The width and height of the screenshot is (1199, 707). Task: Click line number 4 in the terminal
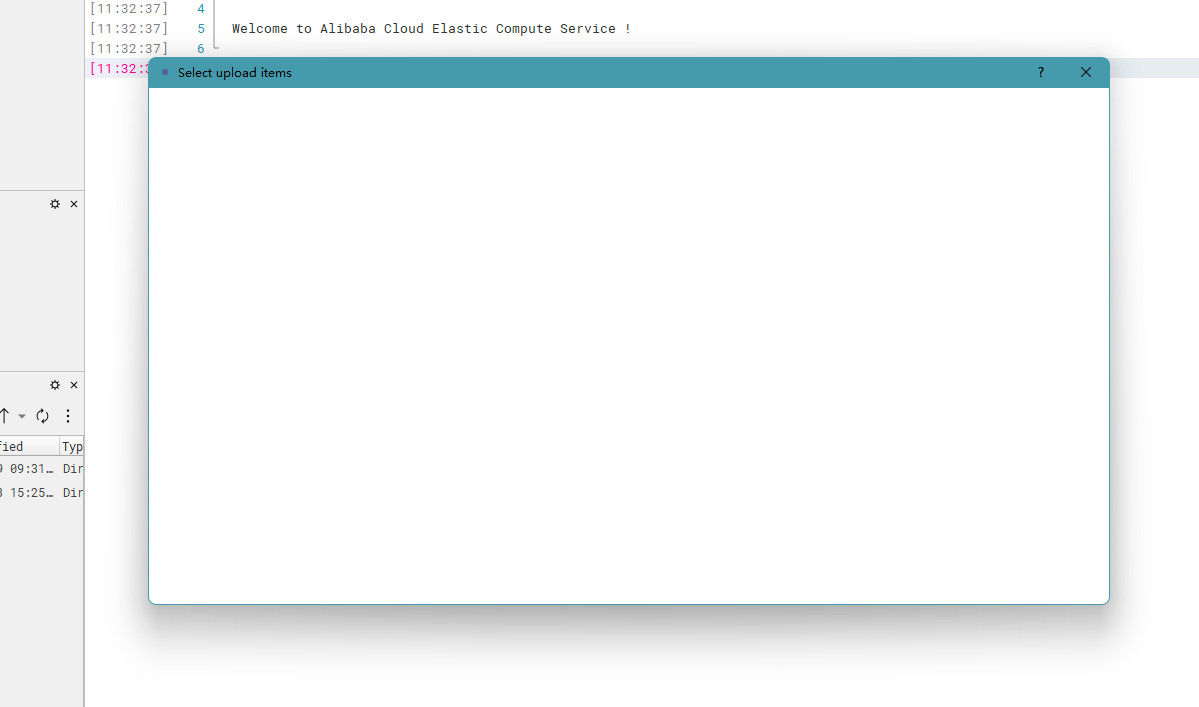tap(201, 9)
